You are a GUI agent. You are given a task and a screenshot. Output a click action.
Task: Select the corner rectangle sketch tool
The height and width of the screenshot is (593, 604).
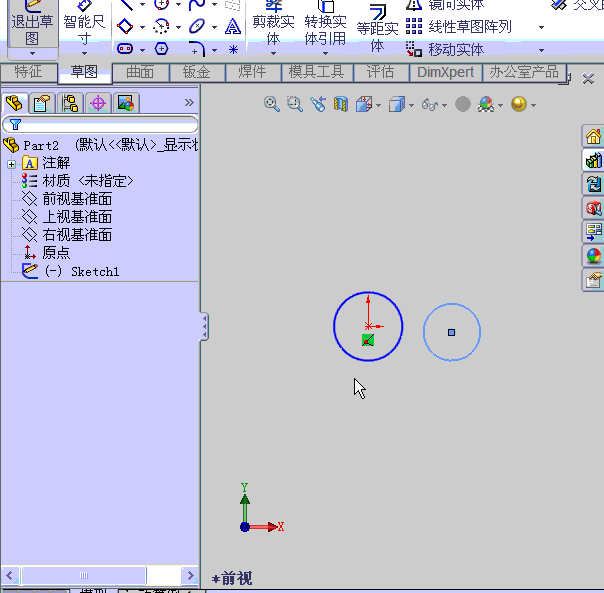[x=125, y=27]
